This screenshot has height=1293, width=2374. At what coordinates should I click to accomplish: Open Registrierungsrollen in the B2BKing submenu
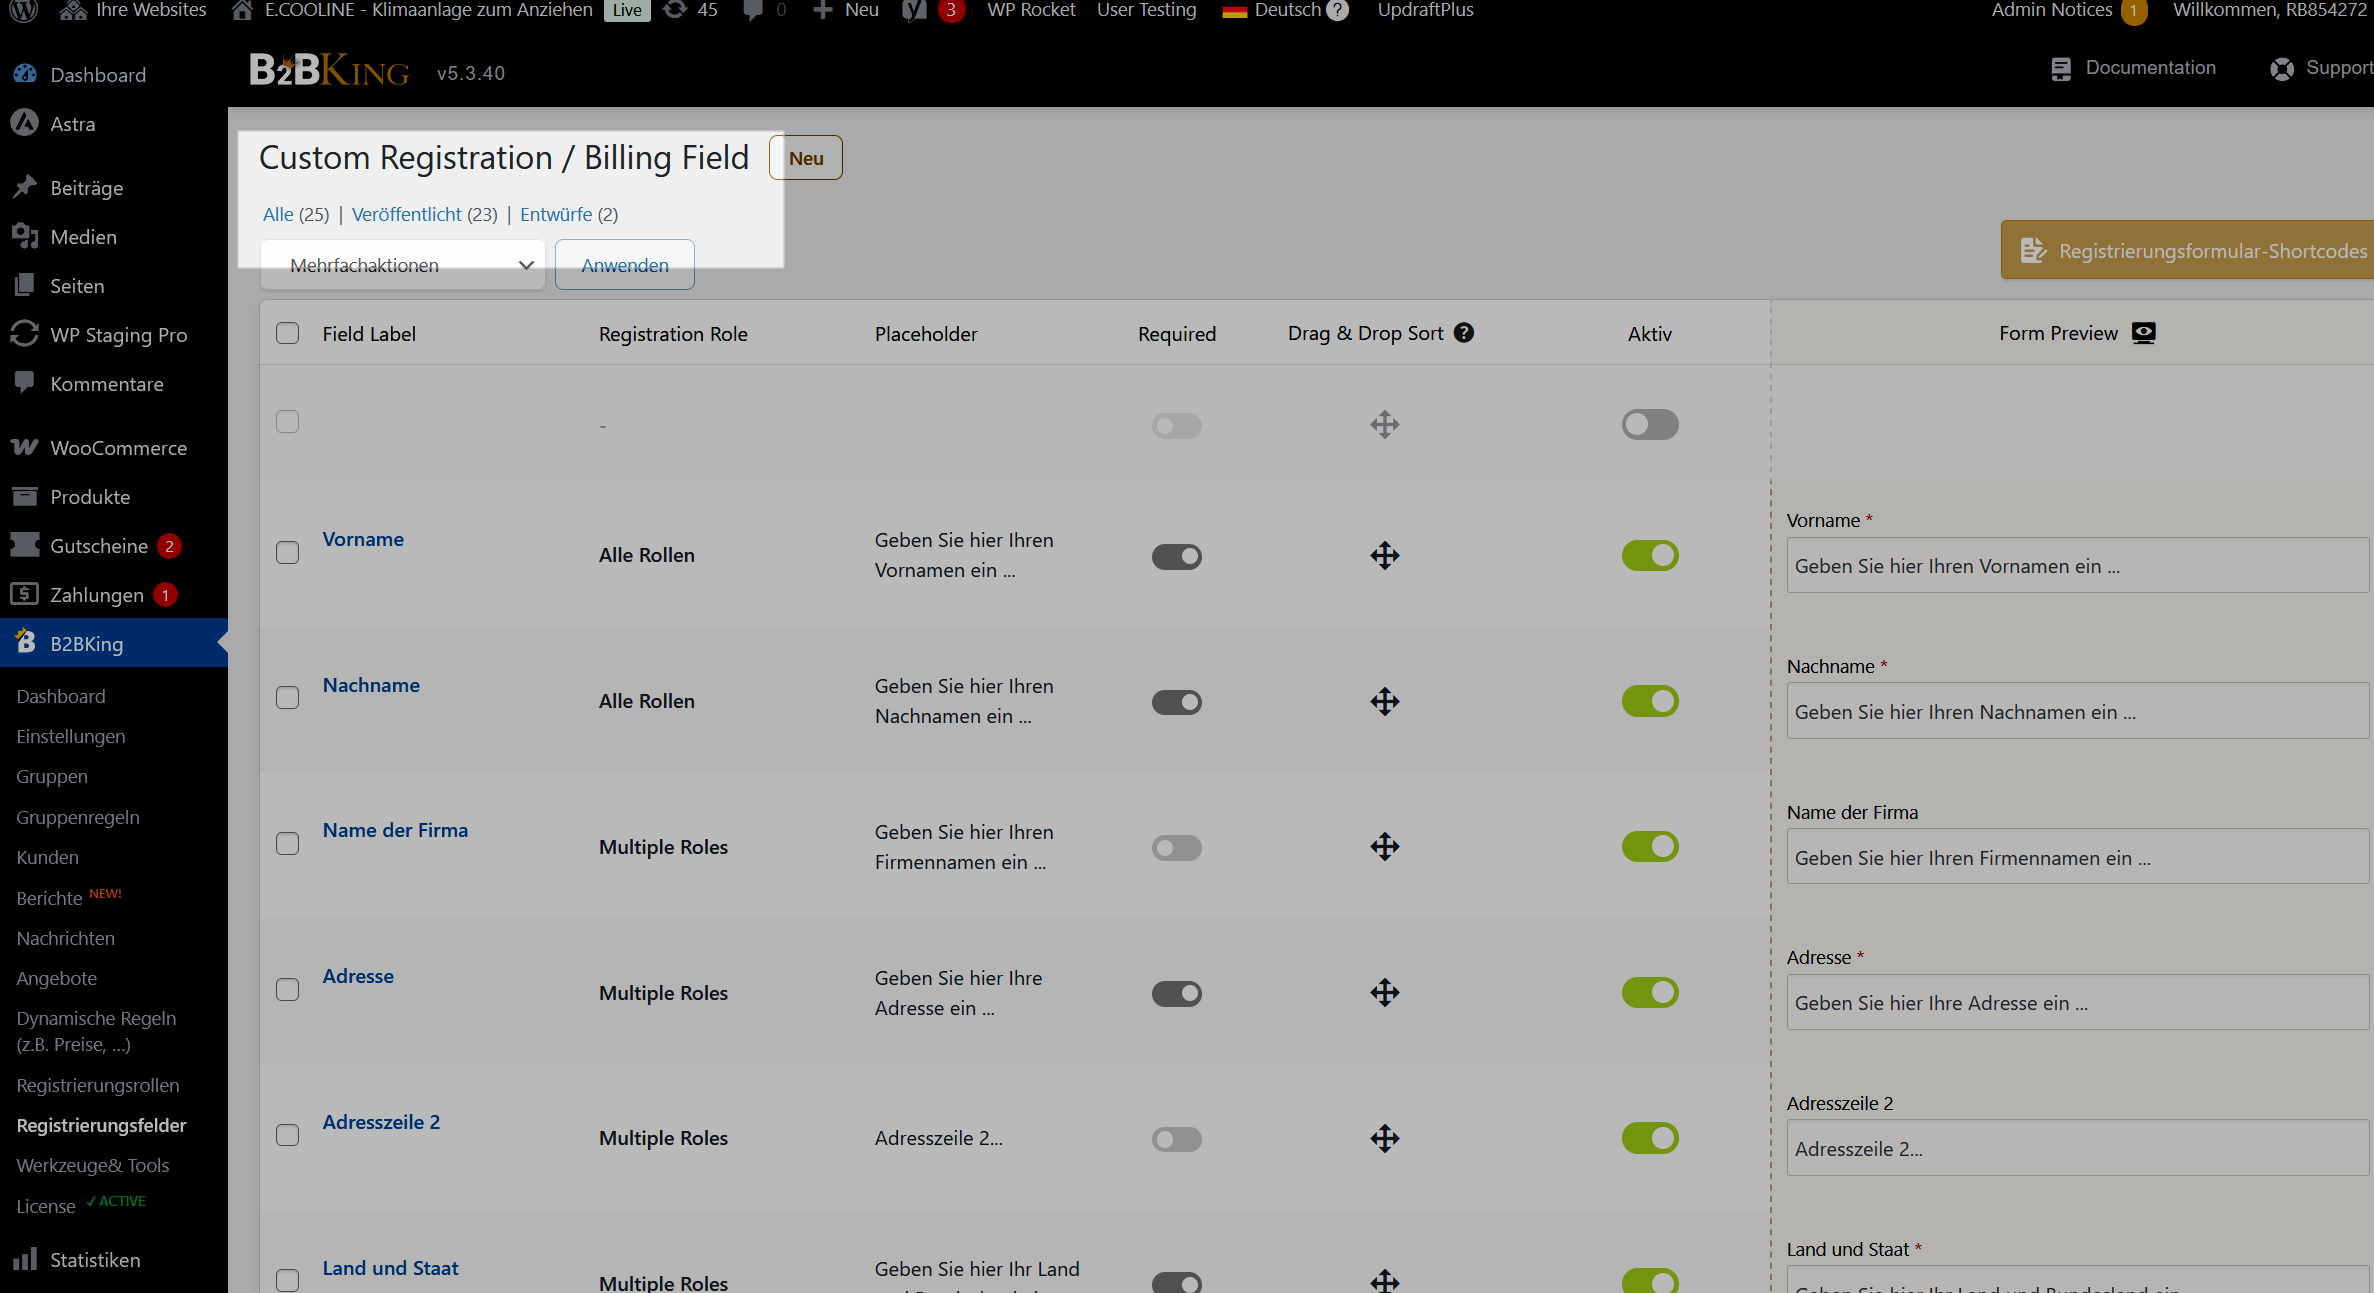click(98, 1085)
